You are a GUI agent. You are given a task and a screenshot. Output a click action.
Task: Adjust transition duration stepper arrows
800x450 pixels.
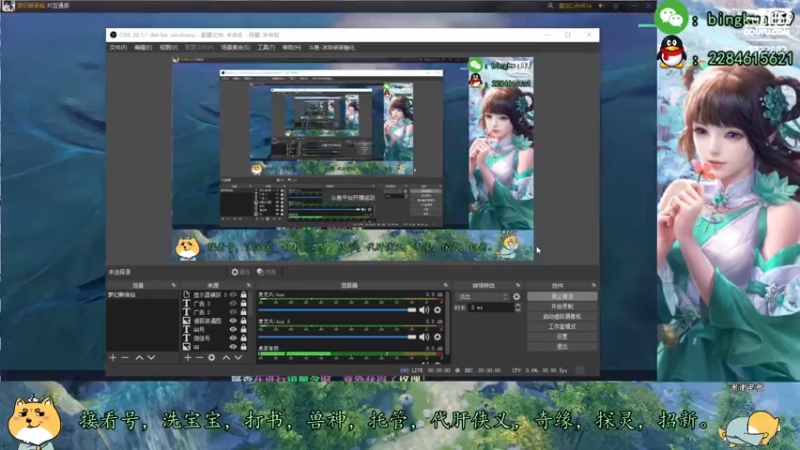click(517, 308)
